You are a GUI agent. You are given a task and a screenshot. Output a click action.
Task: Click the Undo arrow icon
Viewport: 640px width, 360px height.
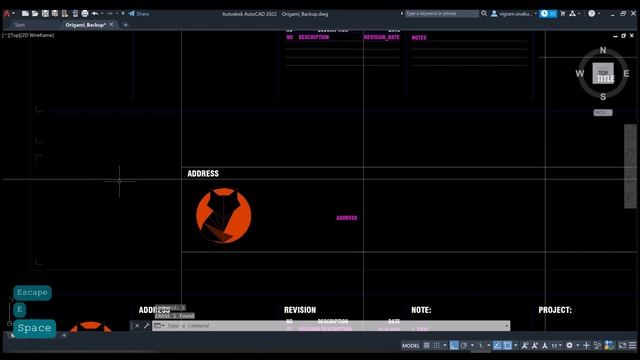pyautogui.click(x=95, y=13)
